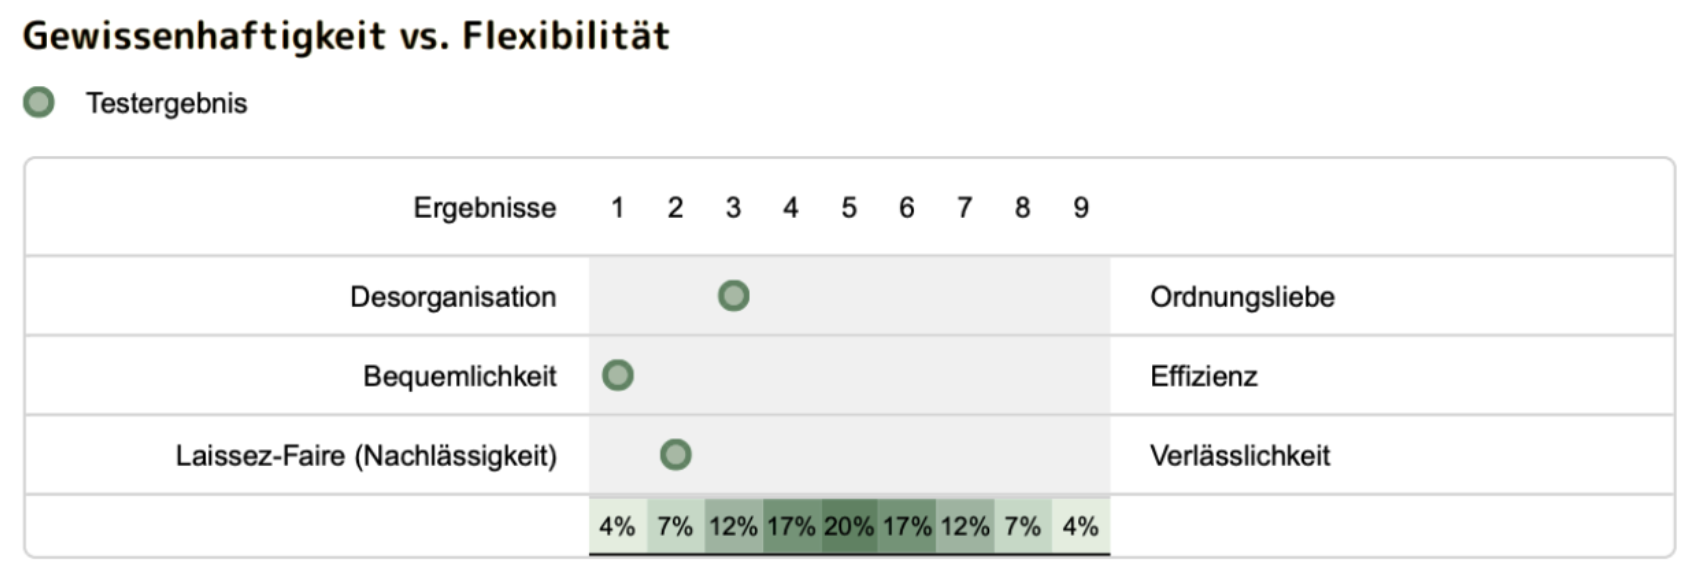Click the 7% cell under score 2
Image resolution: width=1698 pixels, height=588 pixels.
point(675,526)
